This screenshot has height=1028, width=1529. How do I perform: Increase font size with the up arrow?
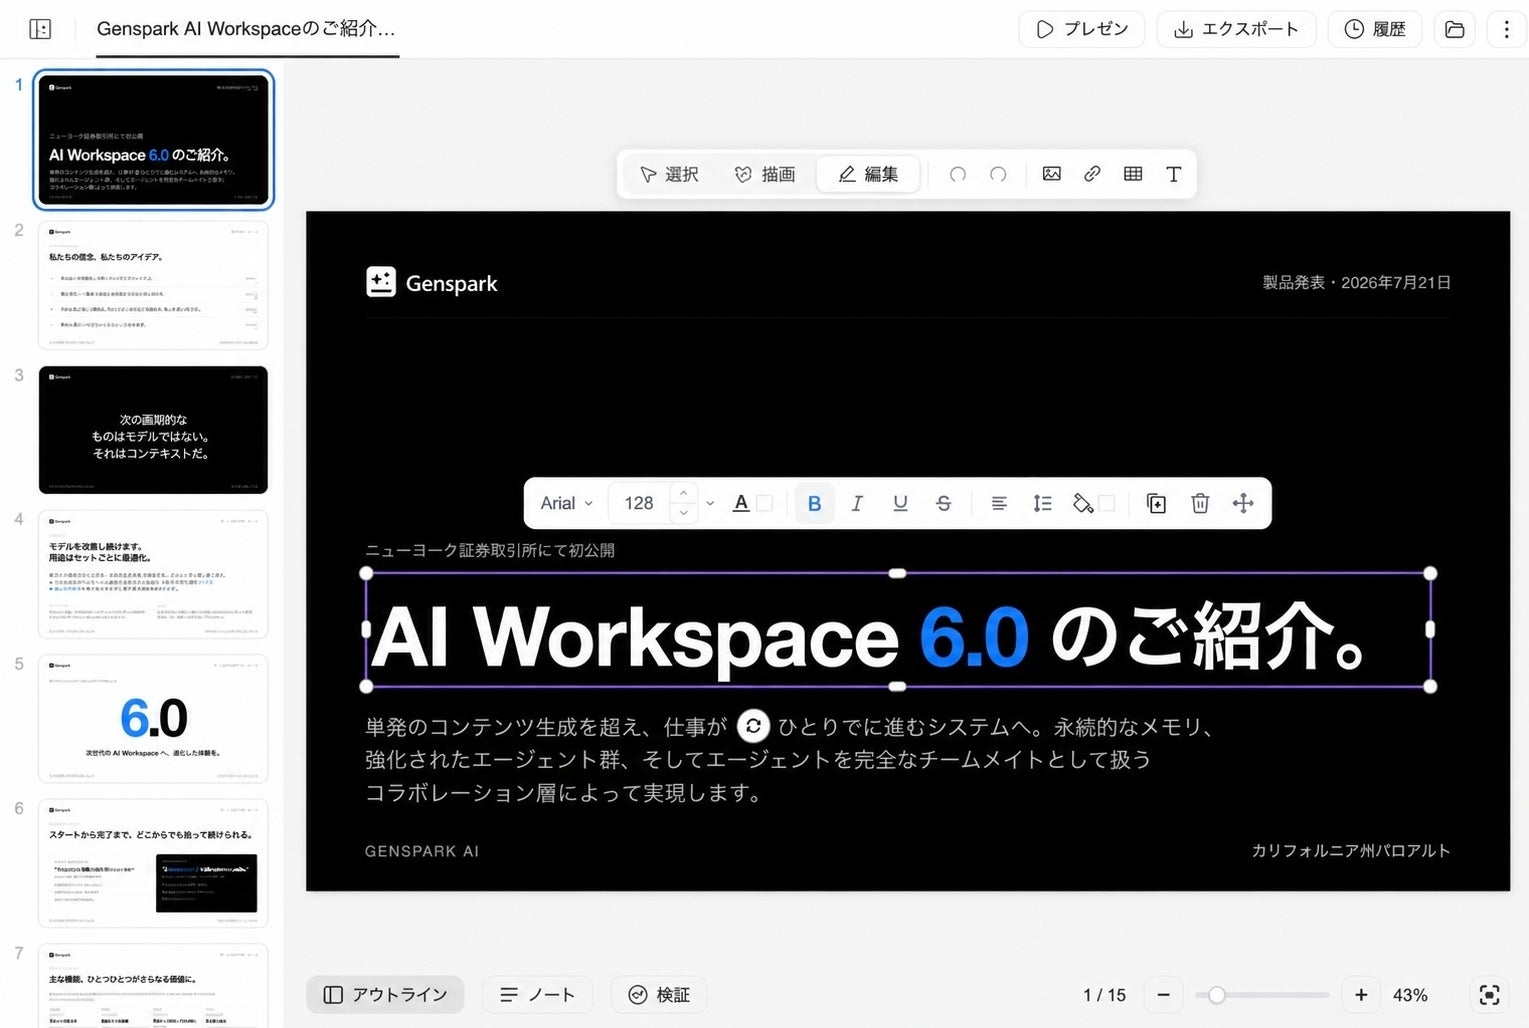click(683, 493)
